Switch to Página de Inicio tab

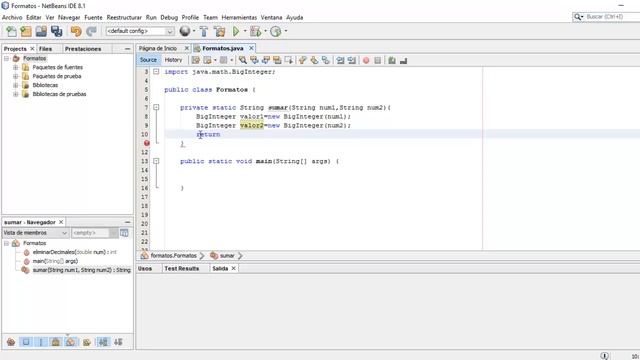pyautogui.click(x=158, y=48)
